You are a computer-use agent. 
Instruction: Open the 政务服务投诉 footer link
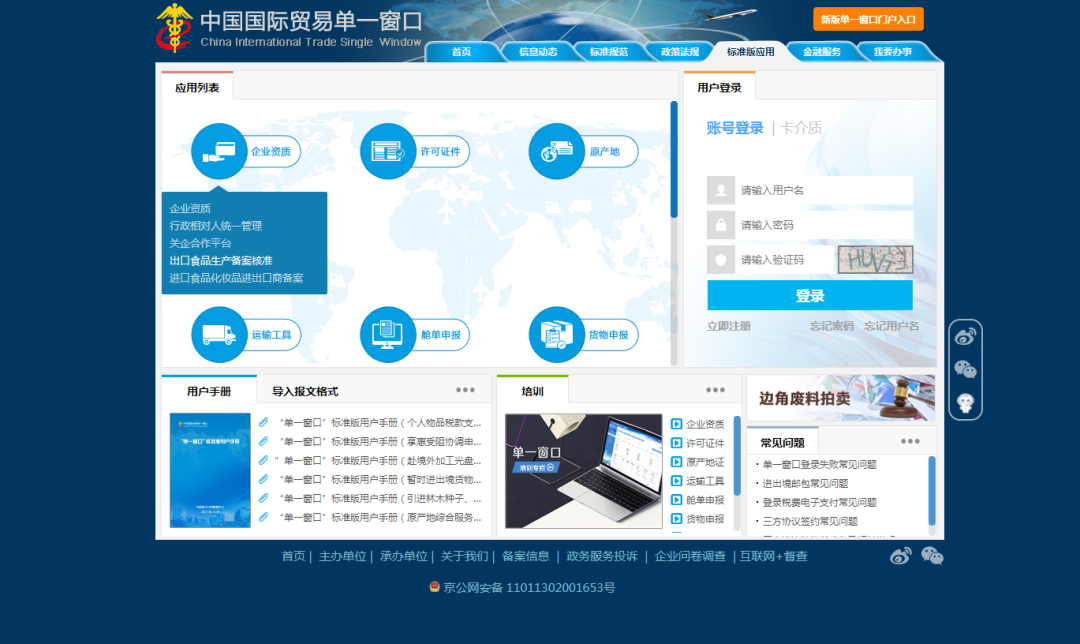coord(602,557)
